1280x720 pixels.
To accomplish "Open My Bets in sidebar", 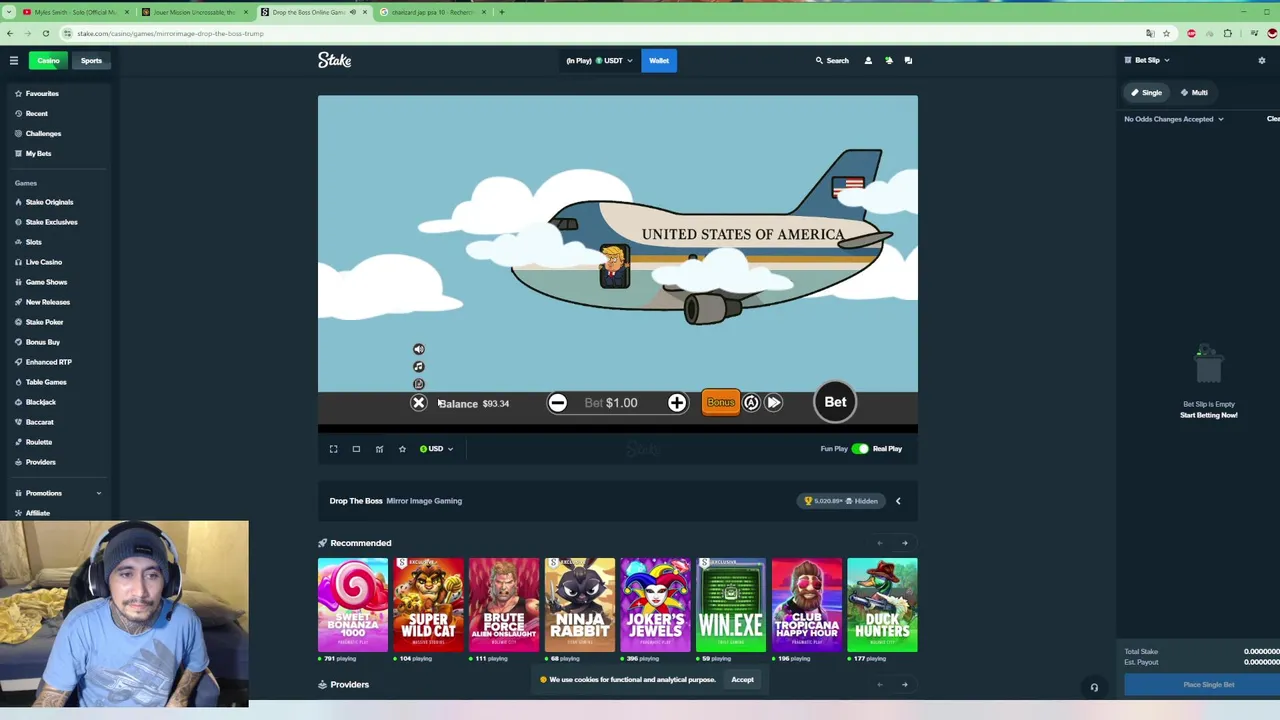I will point(38,154).
